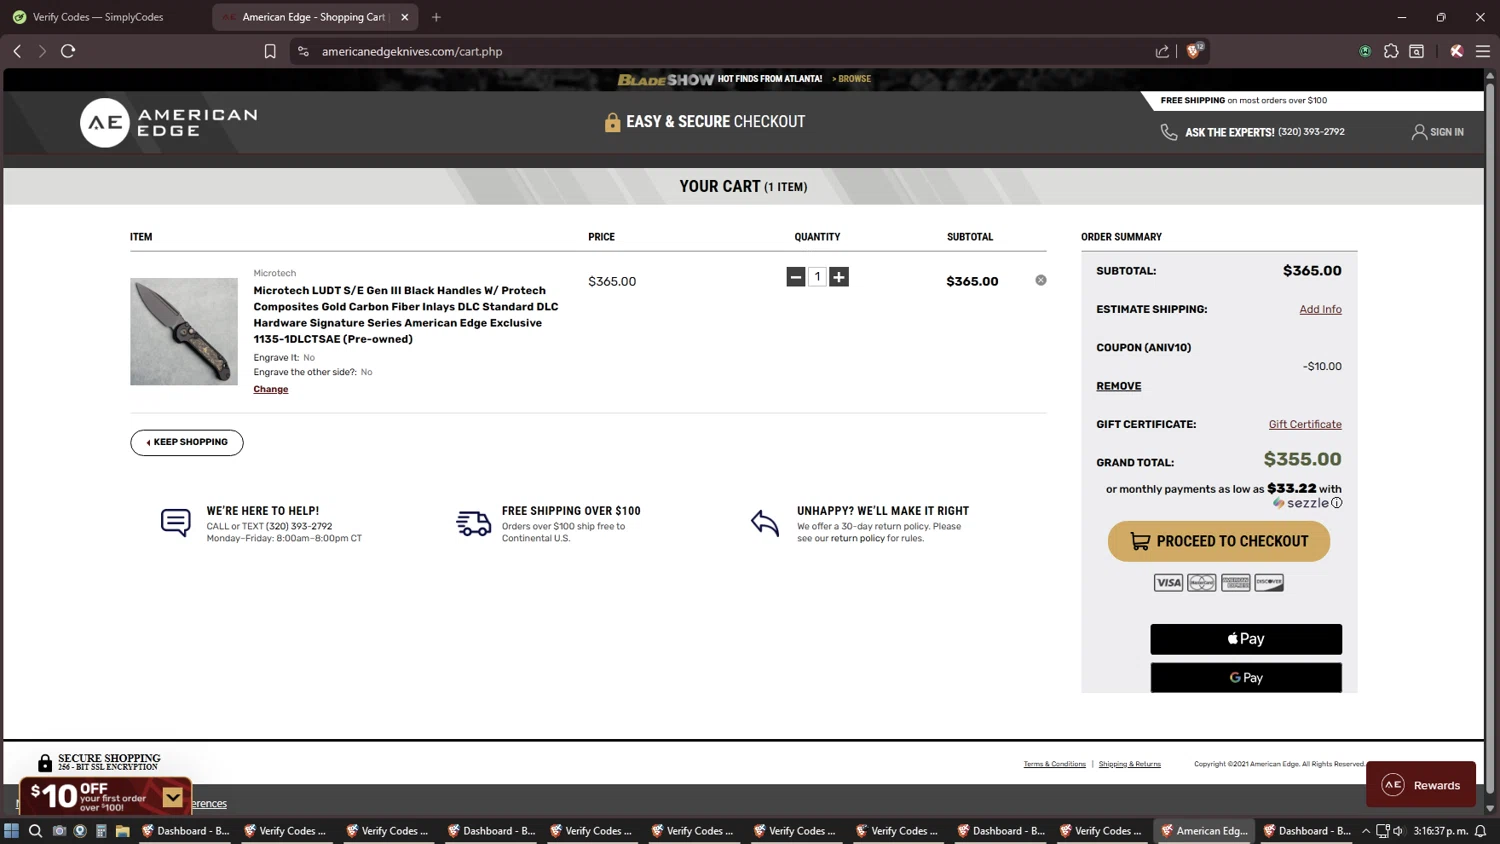
Task: Click the quantity input field
Action: (x=817, y=277)
